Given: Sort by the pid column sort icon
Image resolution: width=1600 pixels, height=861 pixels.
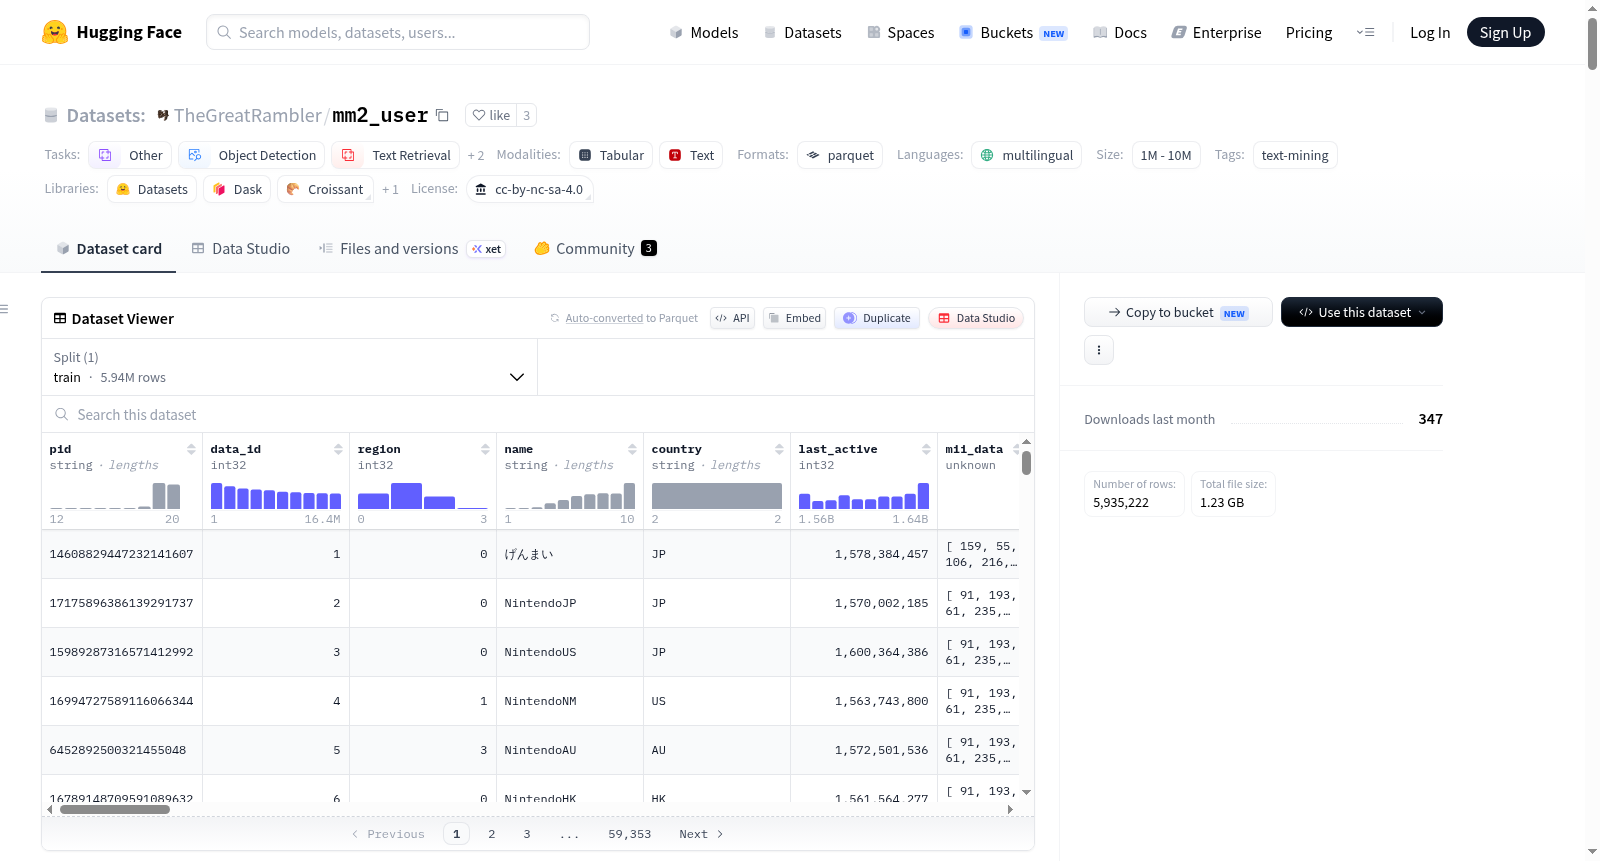Looking at the screenshot, I should click(x=191, y=449).
